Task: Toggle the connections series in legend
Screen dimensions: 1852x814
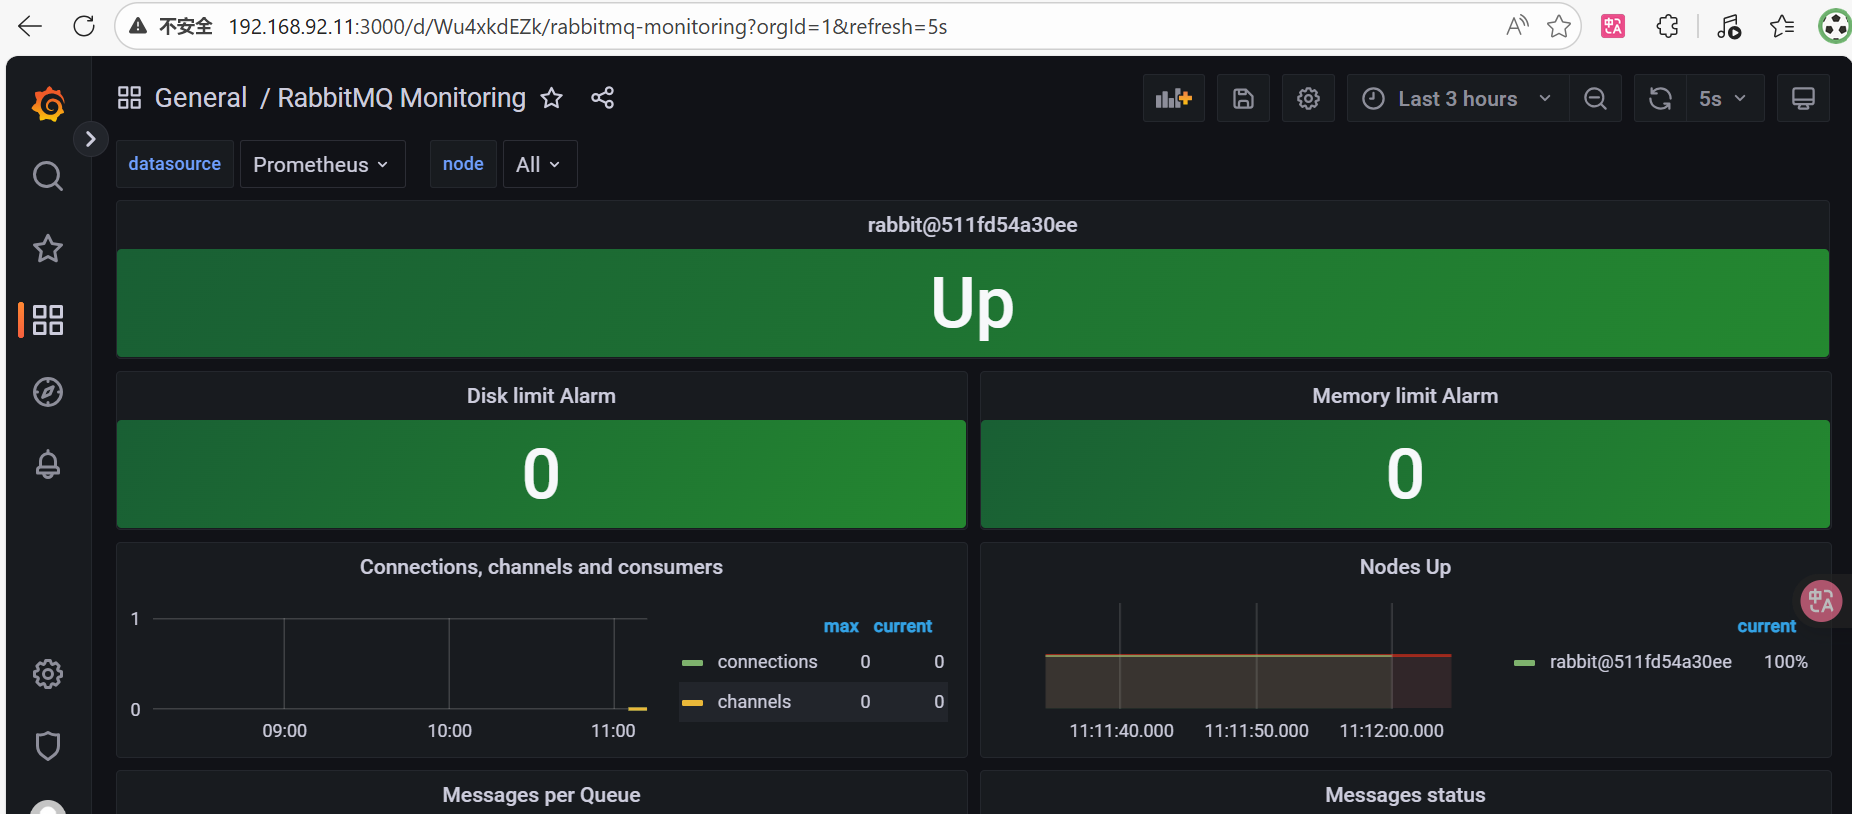Action: point(767,662)
